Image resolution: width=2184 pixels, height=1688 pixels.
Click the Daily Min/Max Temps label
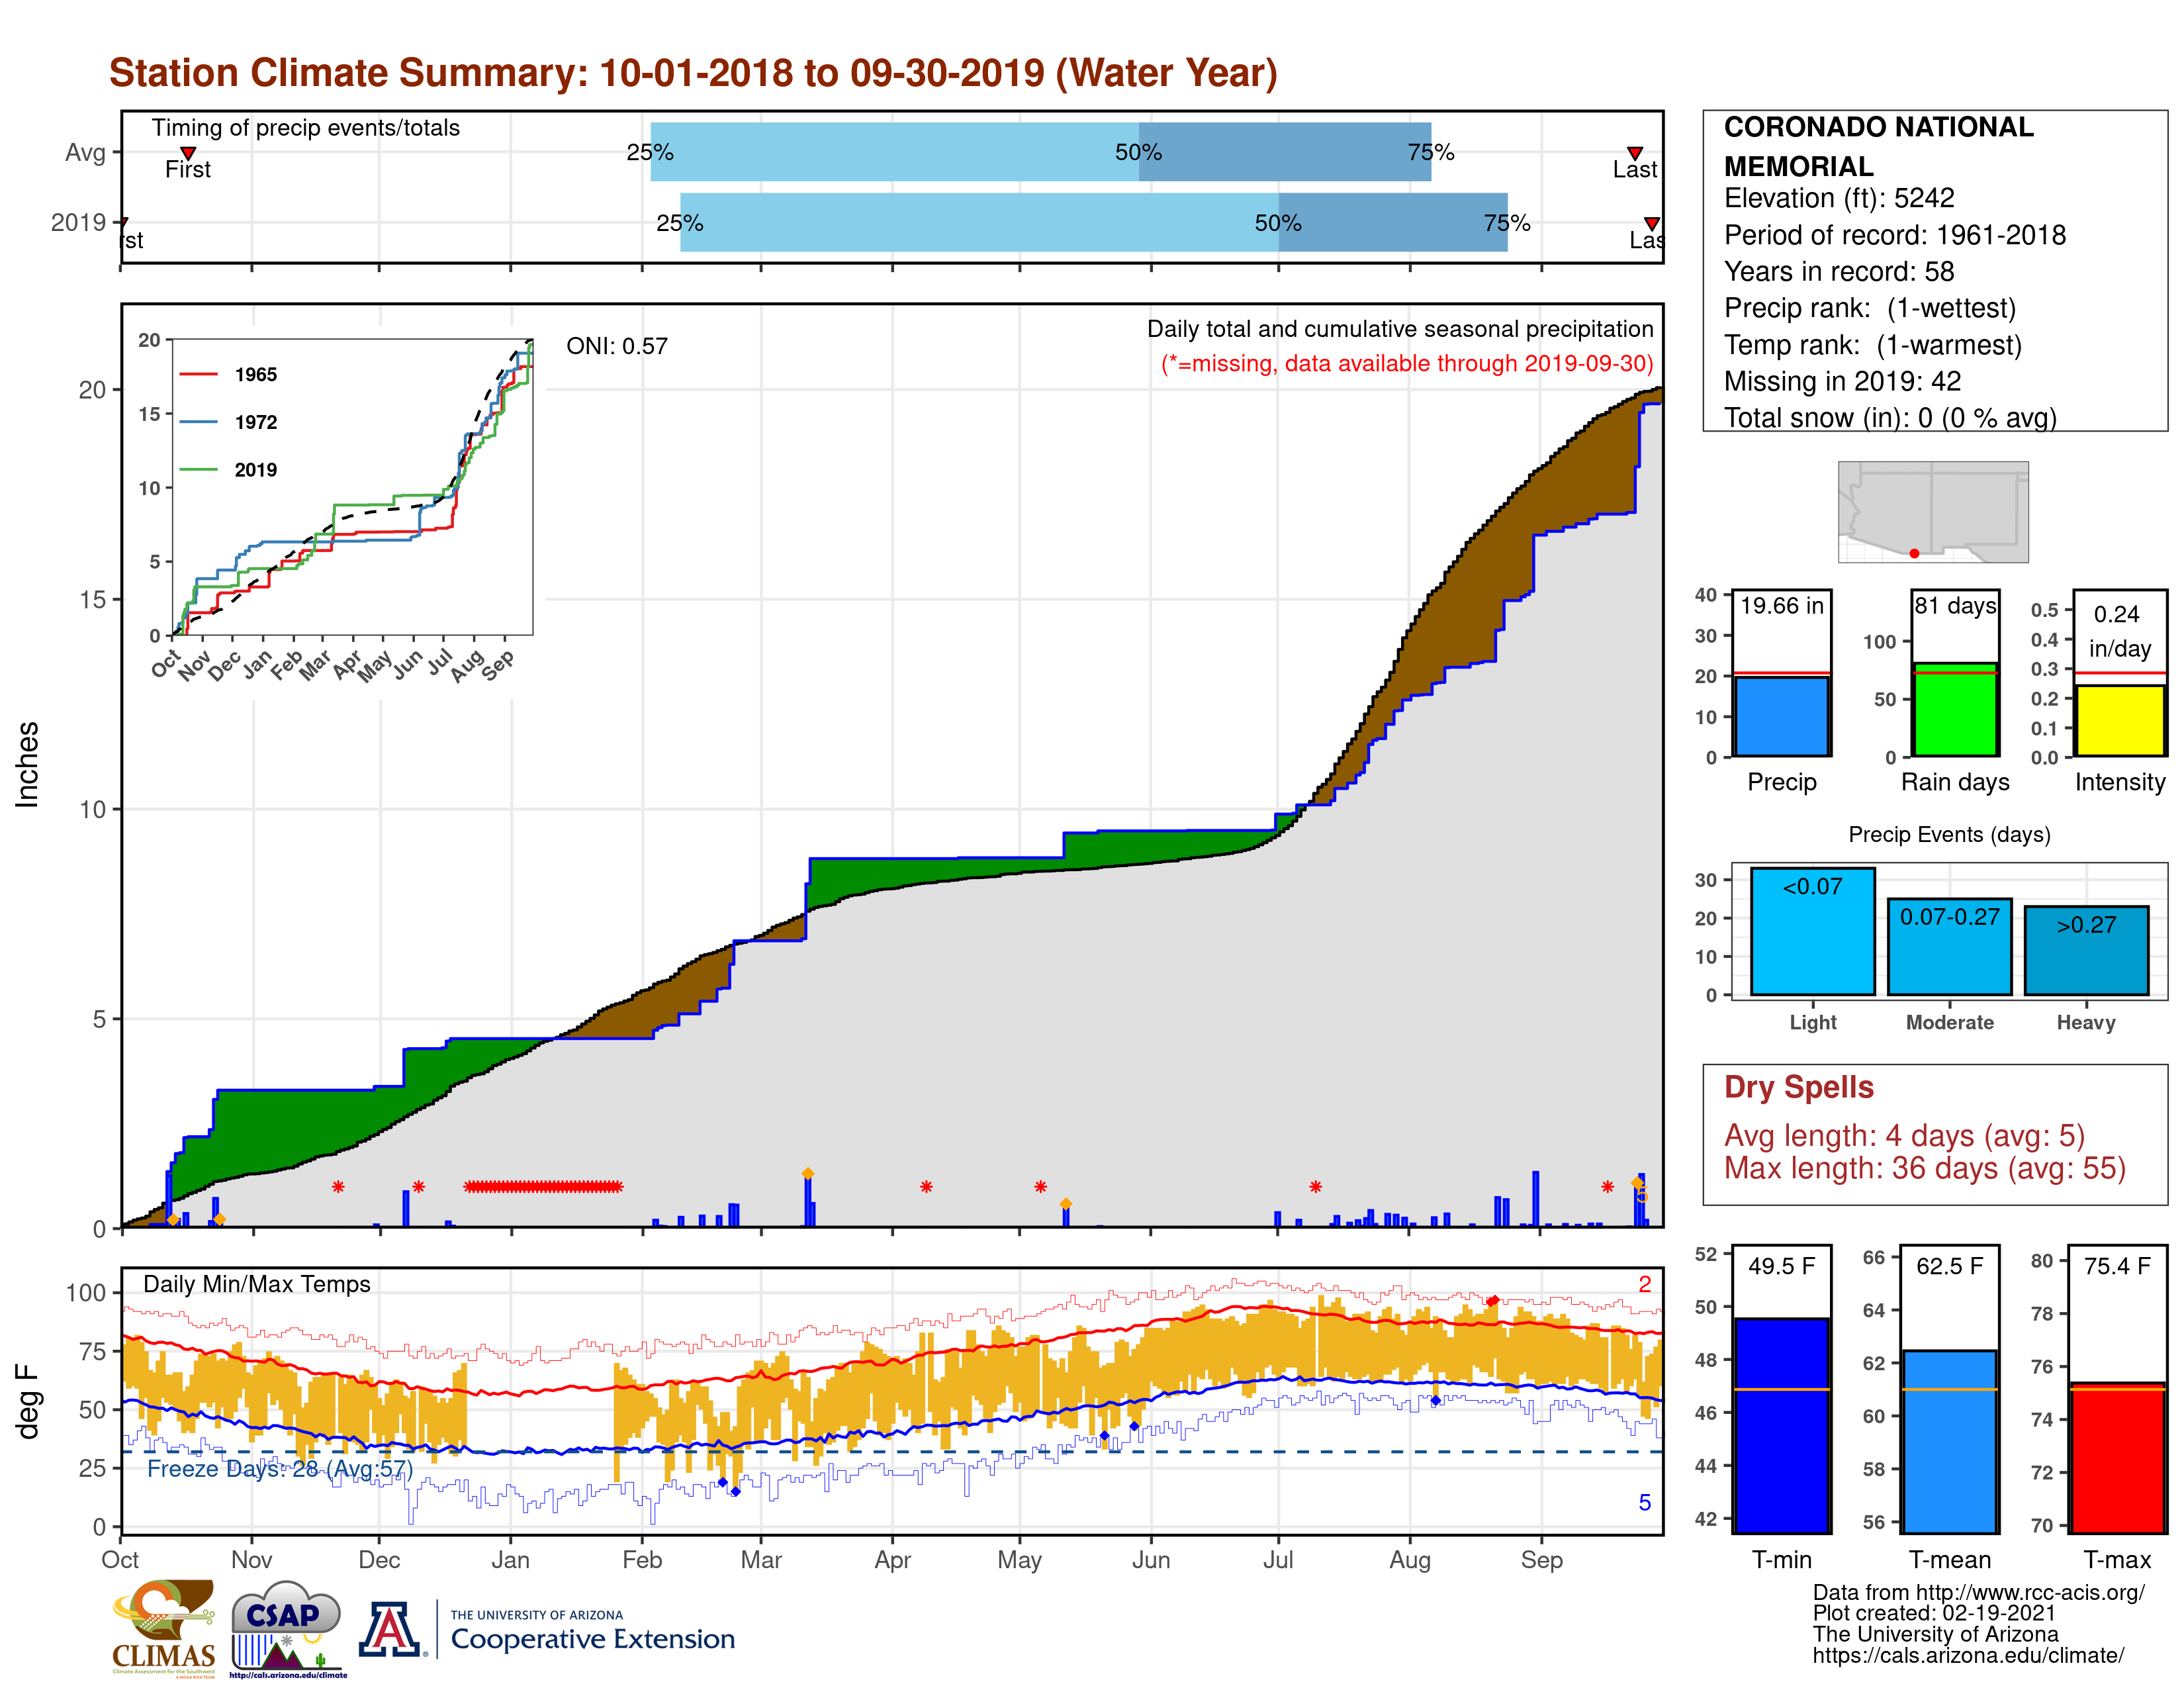(x=256, y=1284)
